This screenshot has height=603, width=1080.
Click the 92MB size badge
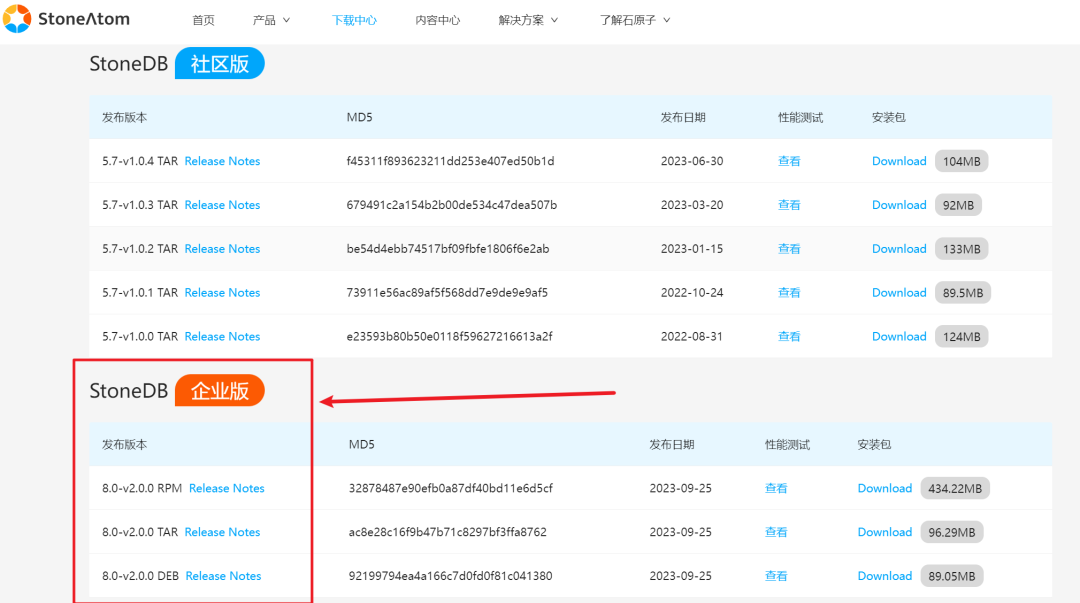pyautogui.click(x=958, y=205)
